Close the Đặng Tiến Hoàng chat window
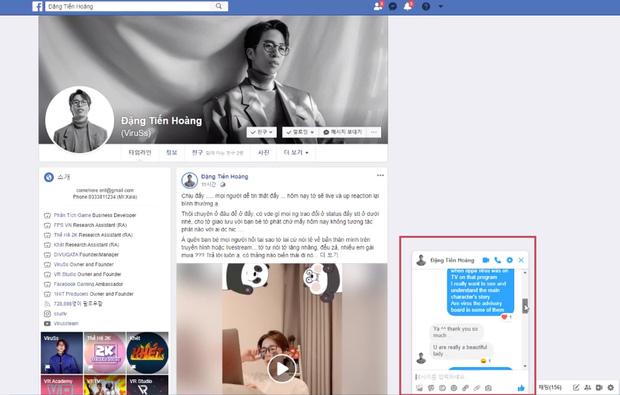 [x=521, y=260]
